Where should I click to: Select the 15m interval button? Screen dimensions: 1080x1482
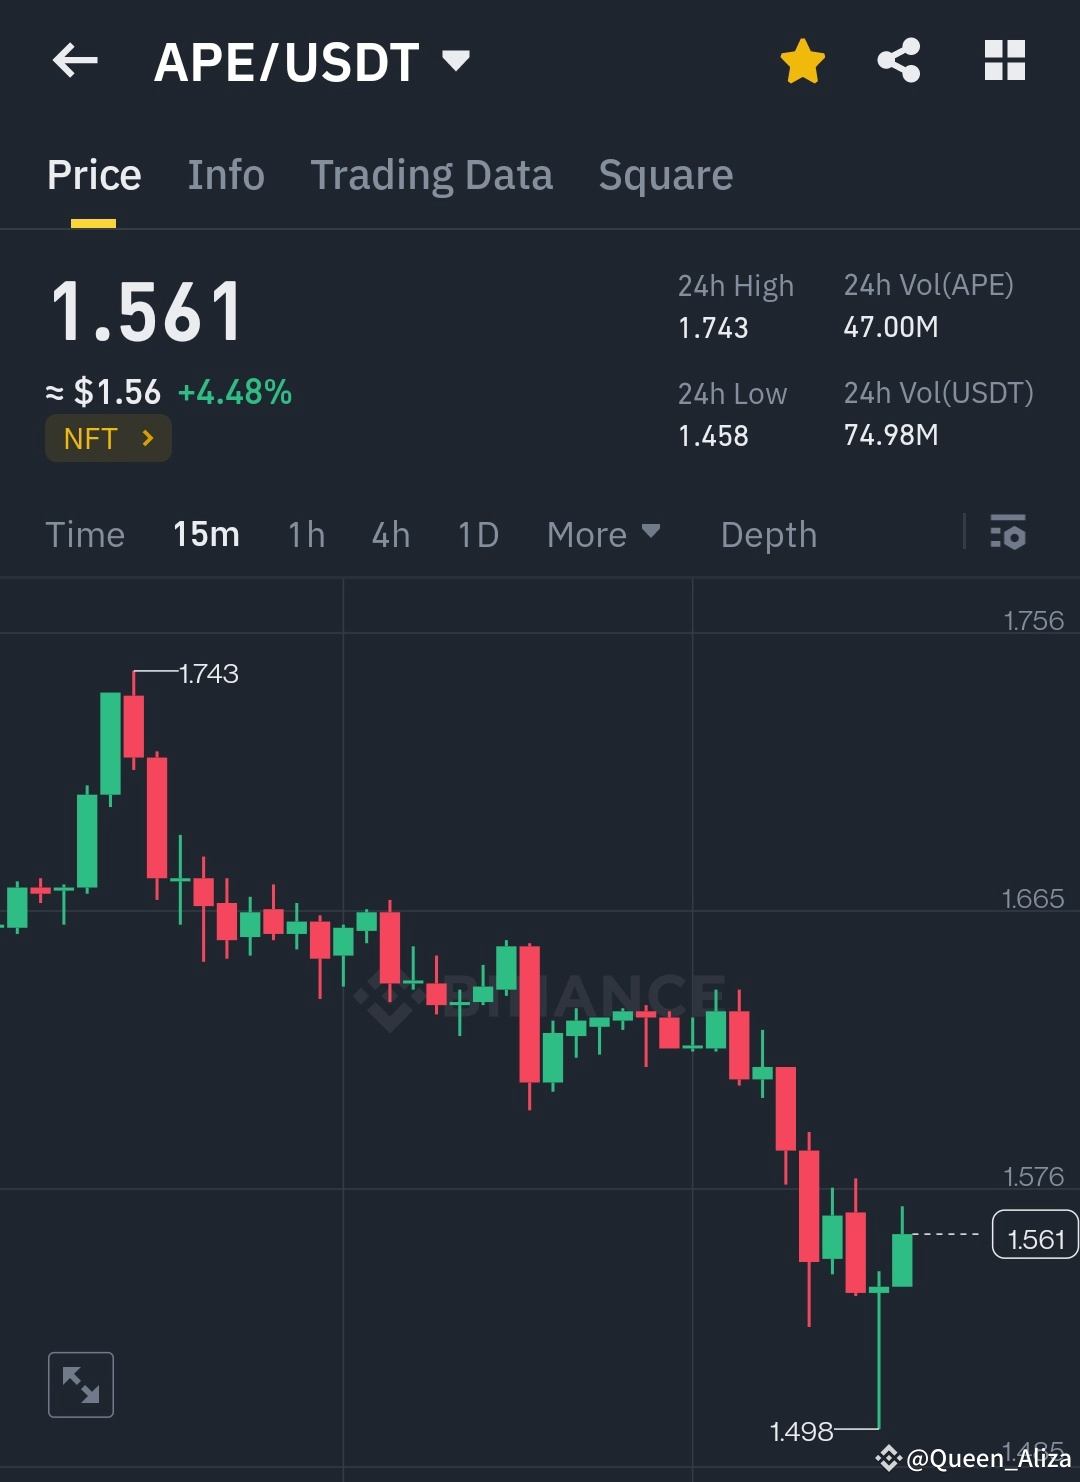point(205,535)
